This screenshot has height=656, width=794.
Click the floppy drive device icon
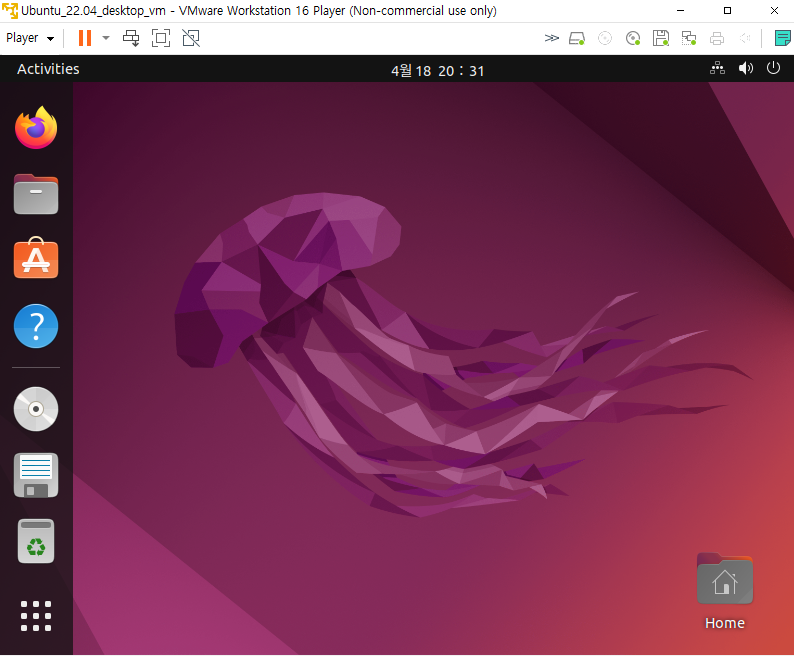(x=661, y=38)
